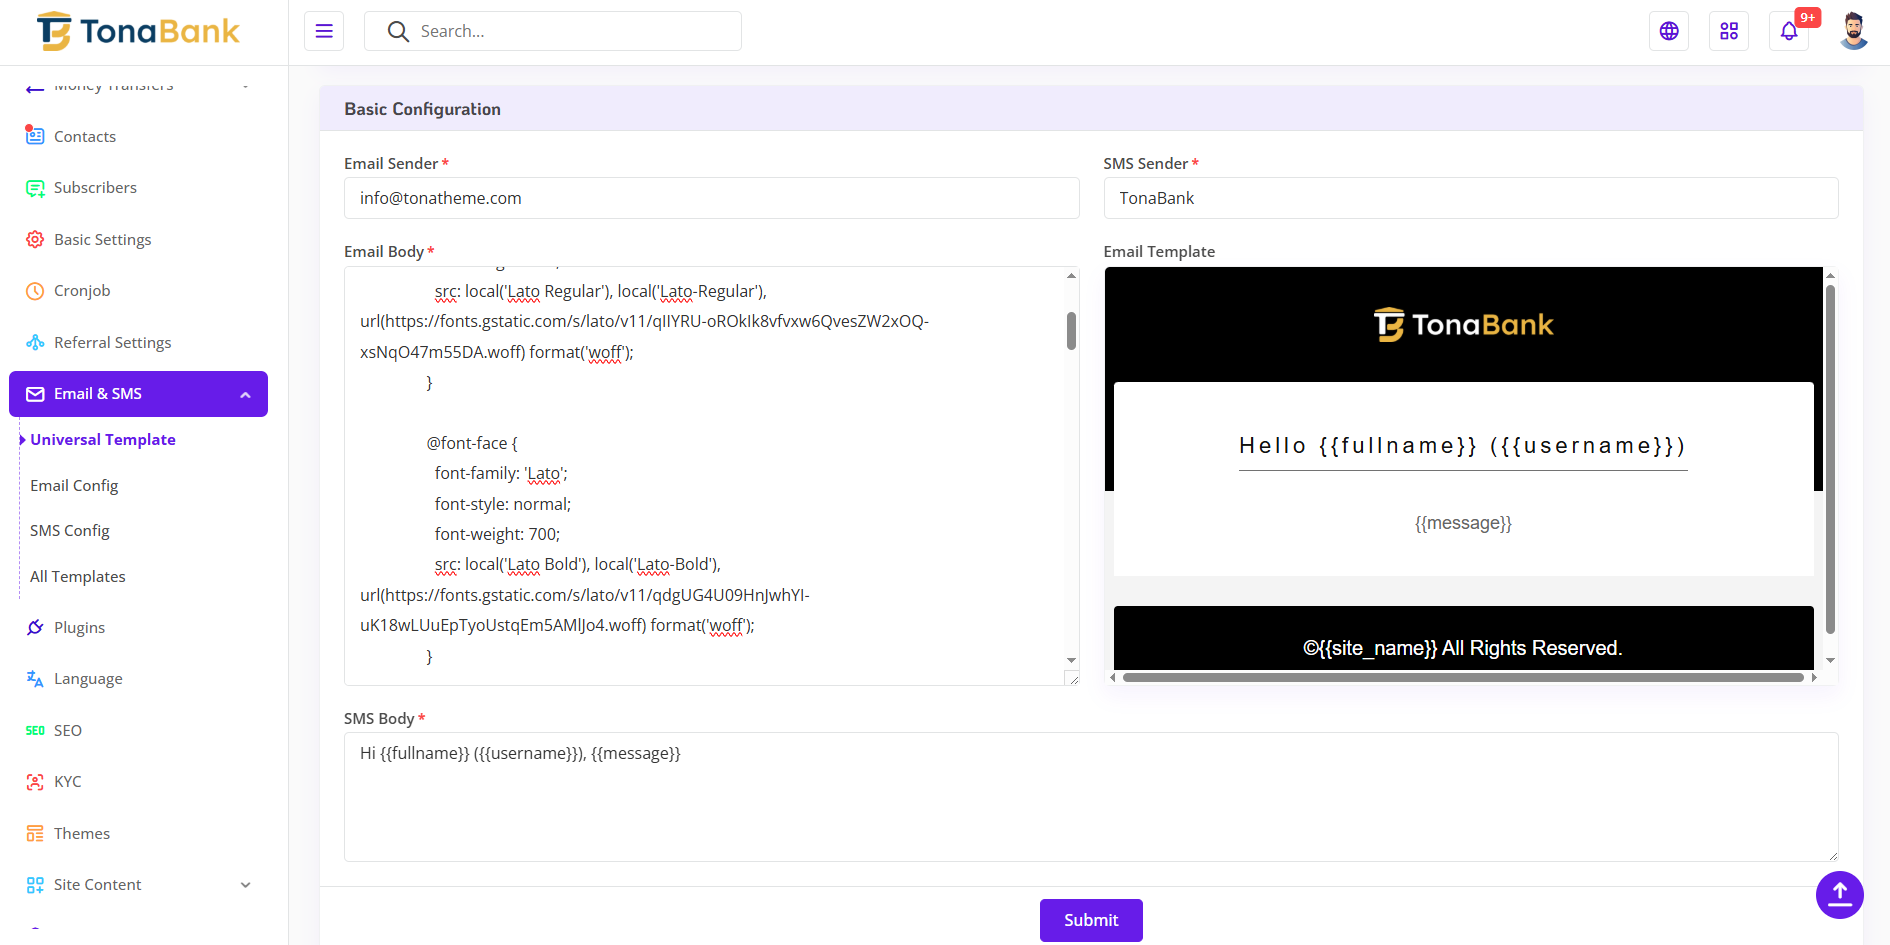Expand the Site Content menu

tap(245, 885)
